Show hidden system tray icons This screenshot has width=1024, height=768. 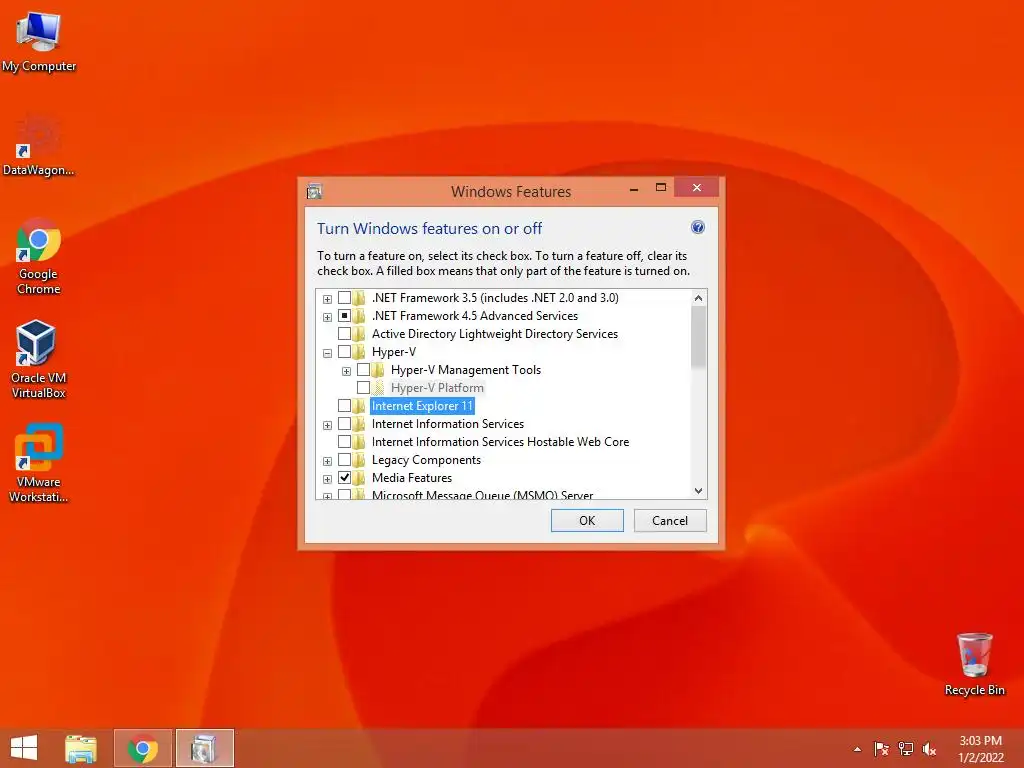857,749
